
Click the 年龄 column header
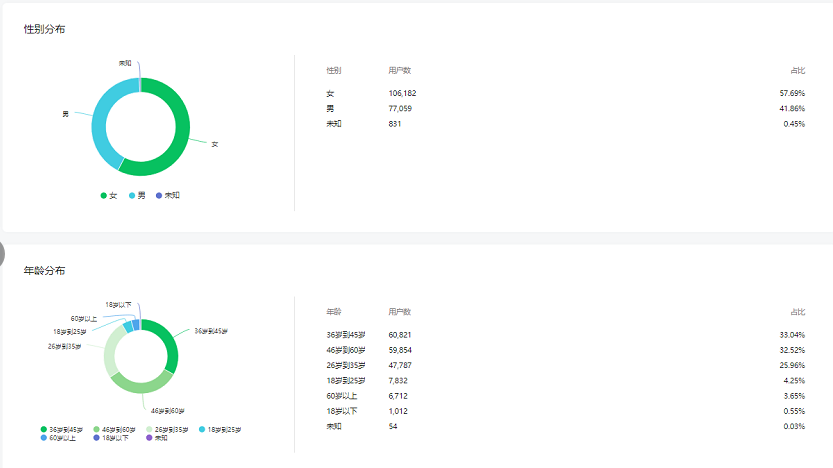[x=334, y=312]
